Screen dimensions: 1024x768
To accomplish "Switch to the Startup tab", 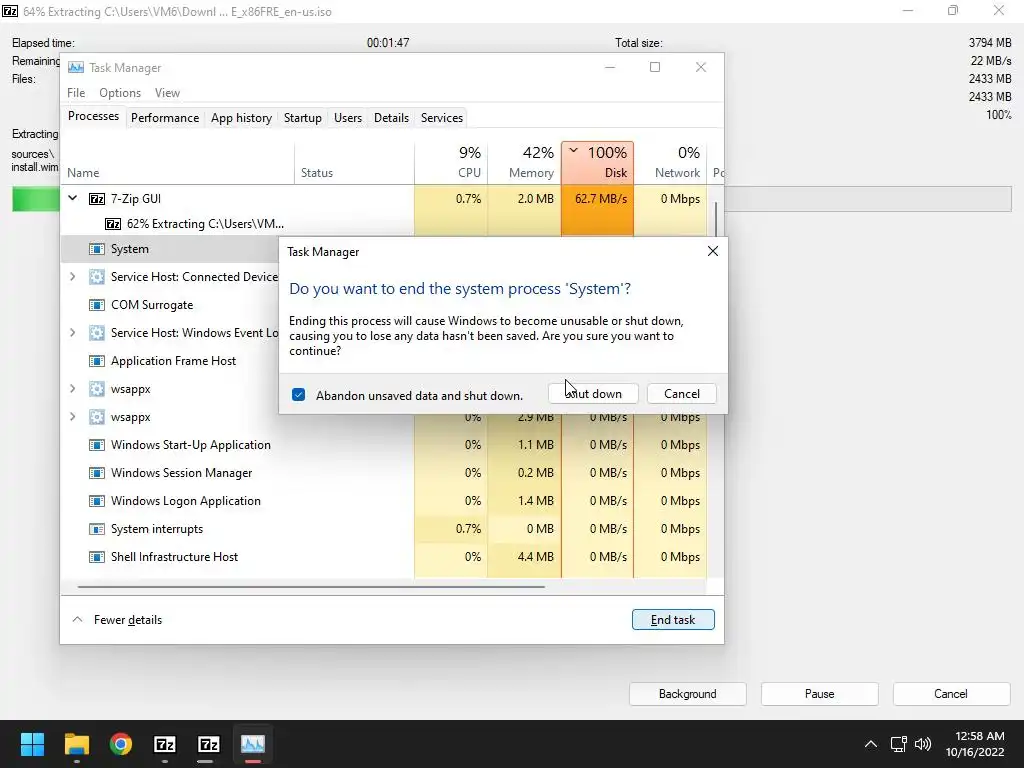I will (x=302, y=118).
